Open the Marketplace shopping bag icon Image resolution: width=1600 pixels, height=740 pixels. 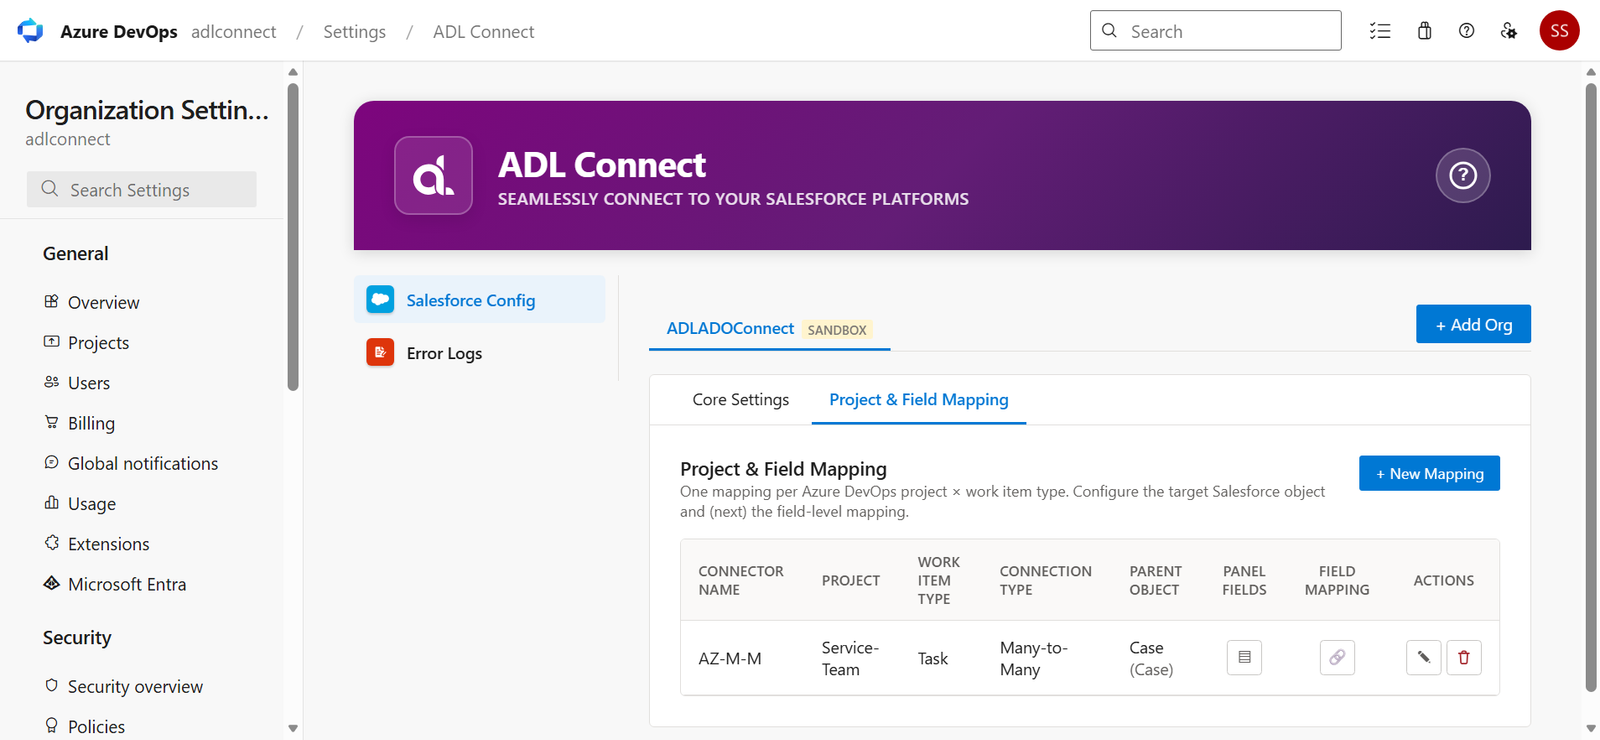tap(1424, 31)
